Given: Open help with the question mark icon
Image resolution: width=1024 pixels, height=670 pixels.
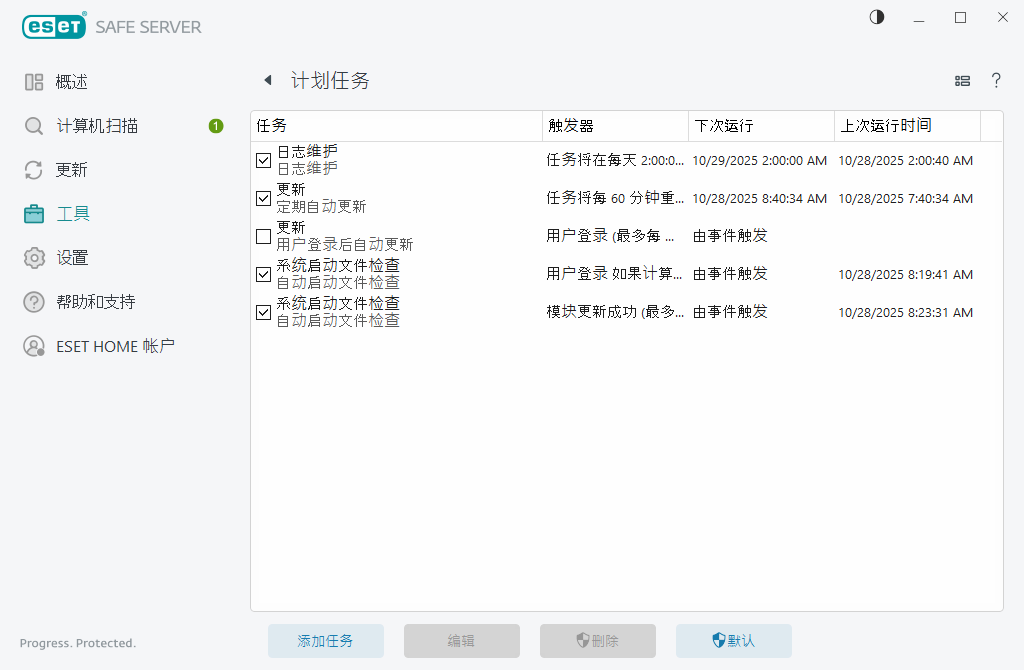Looking at the screenshot, I should [996, 81].
